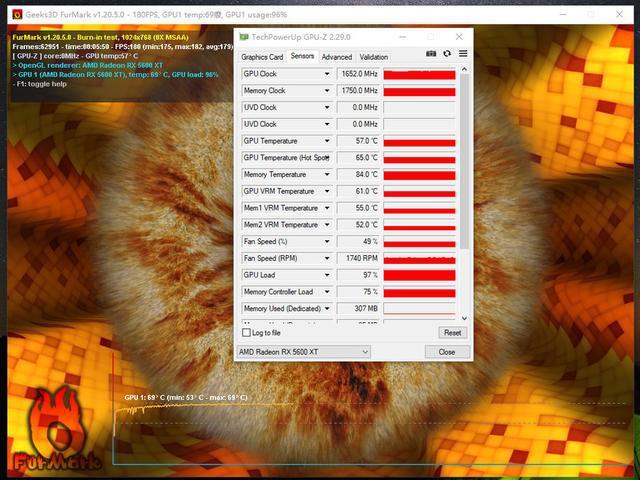The height and width of the screenshot is (480, 640).
Task: Click the Memory Temperature red history graph
Action: [419, 175]
